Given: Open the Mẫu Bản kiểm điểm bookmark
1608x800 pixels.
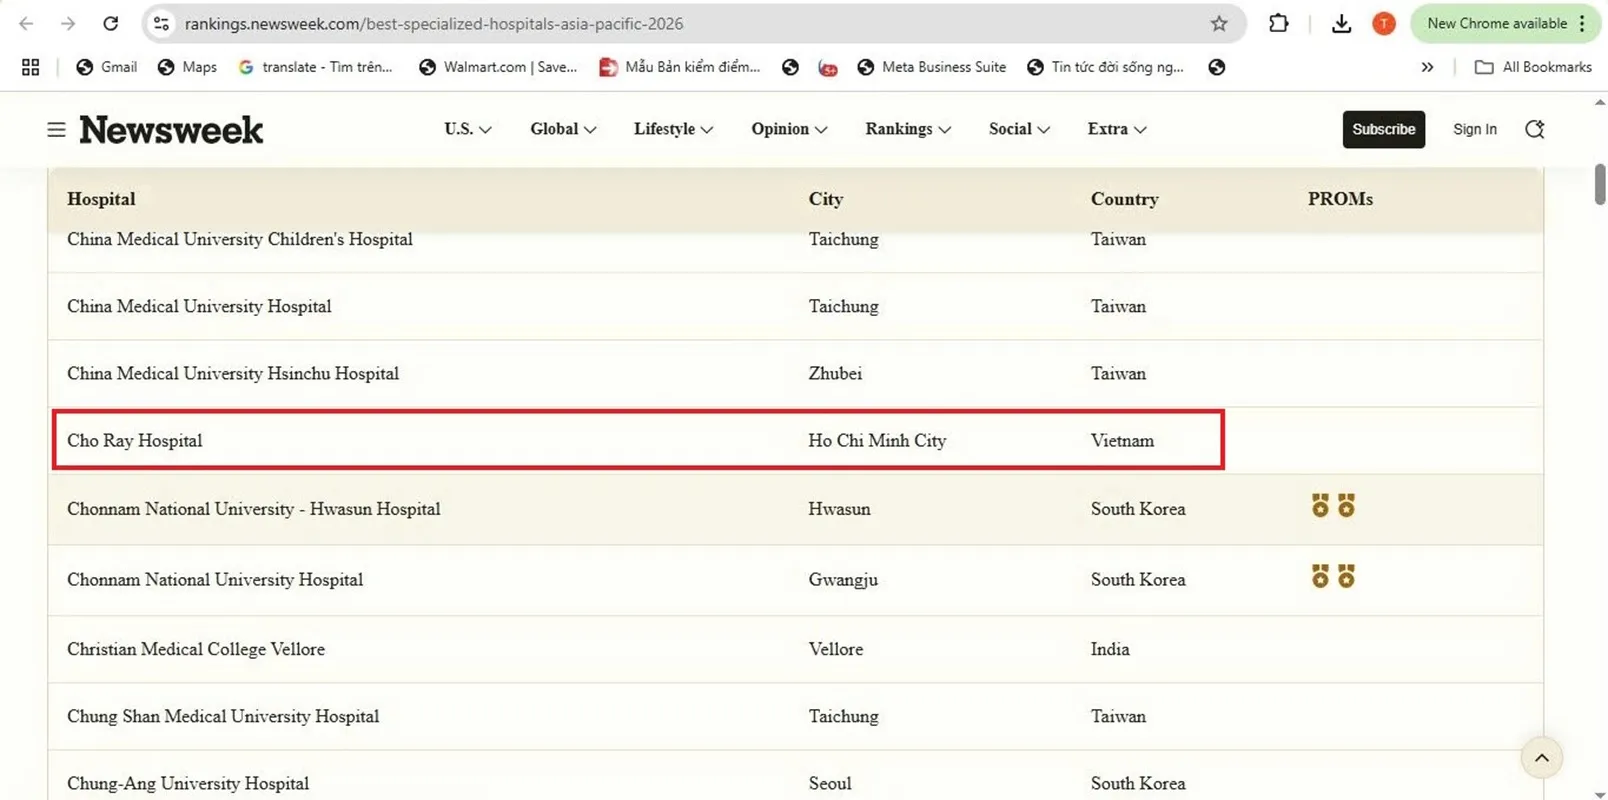Looking at the screenshot, I should pyautogui.click(x=680, y=67).
